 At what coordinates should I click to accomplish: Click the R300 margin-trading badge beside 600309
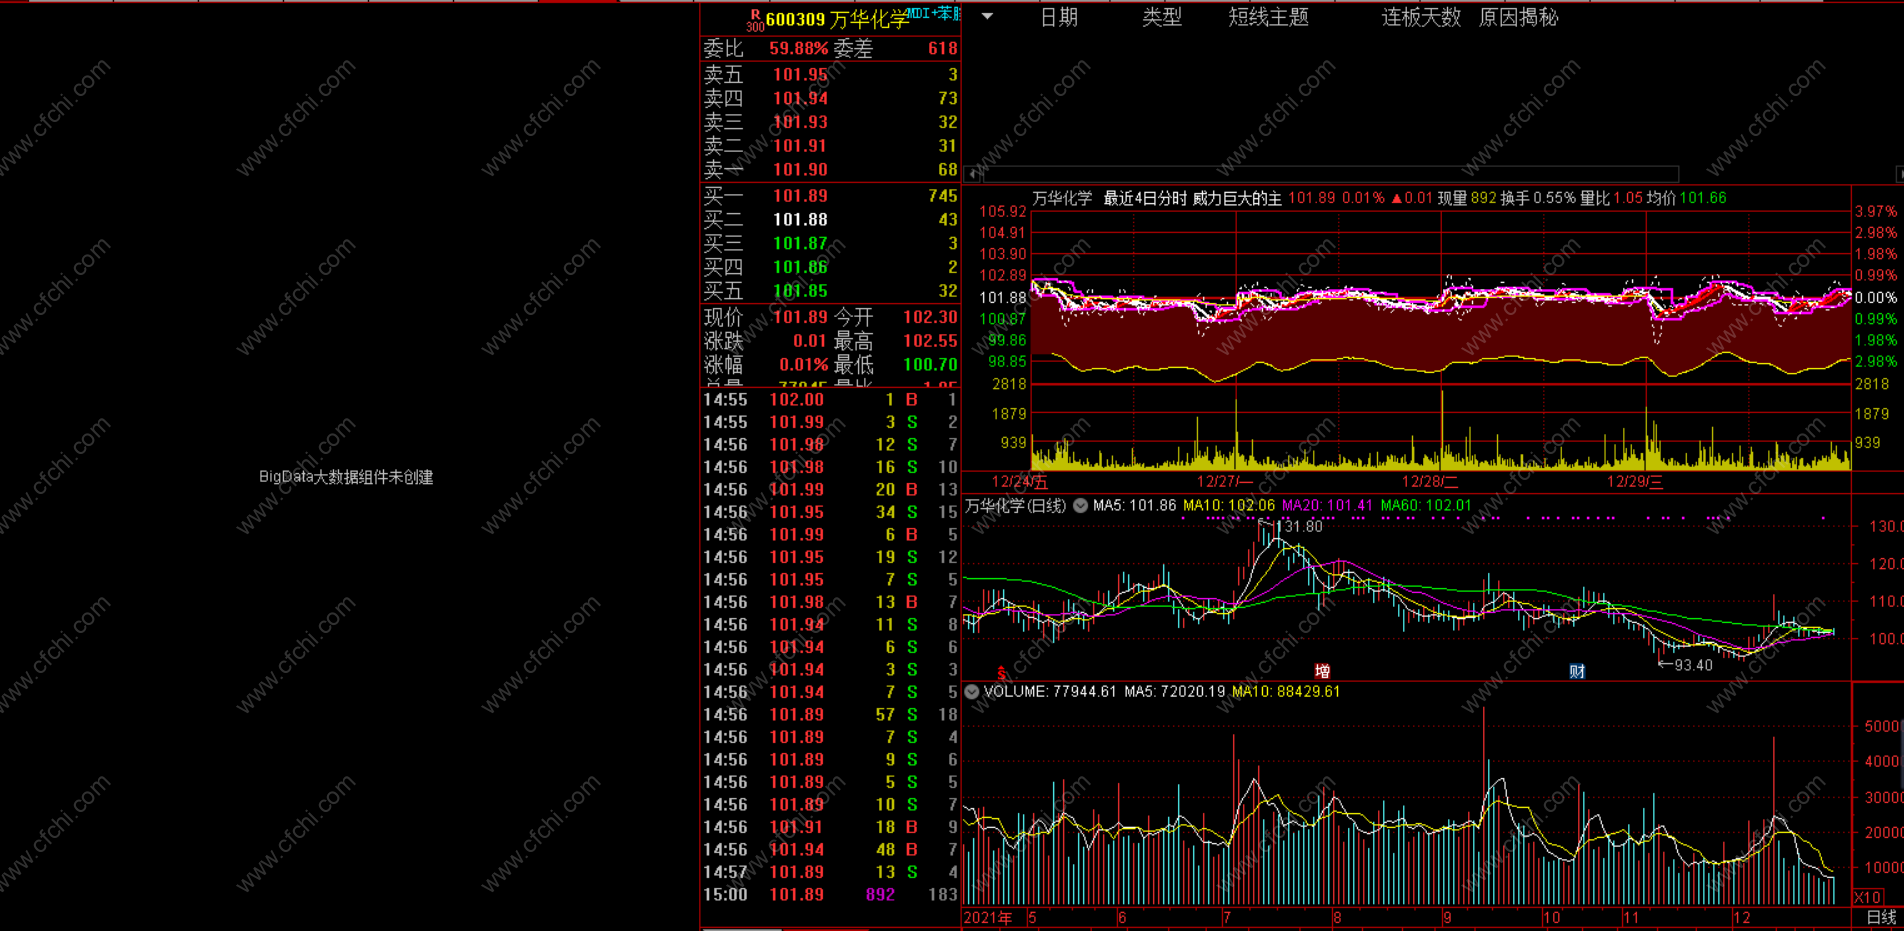(755, 20)
